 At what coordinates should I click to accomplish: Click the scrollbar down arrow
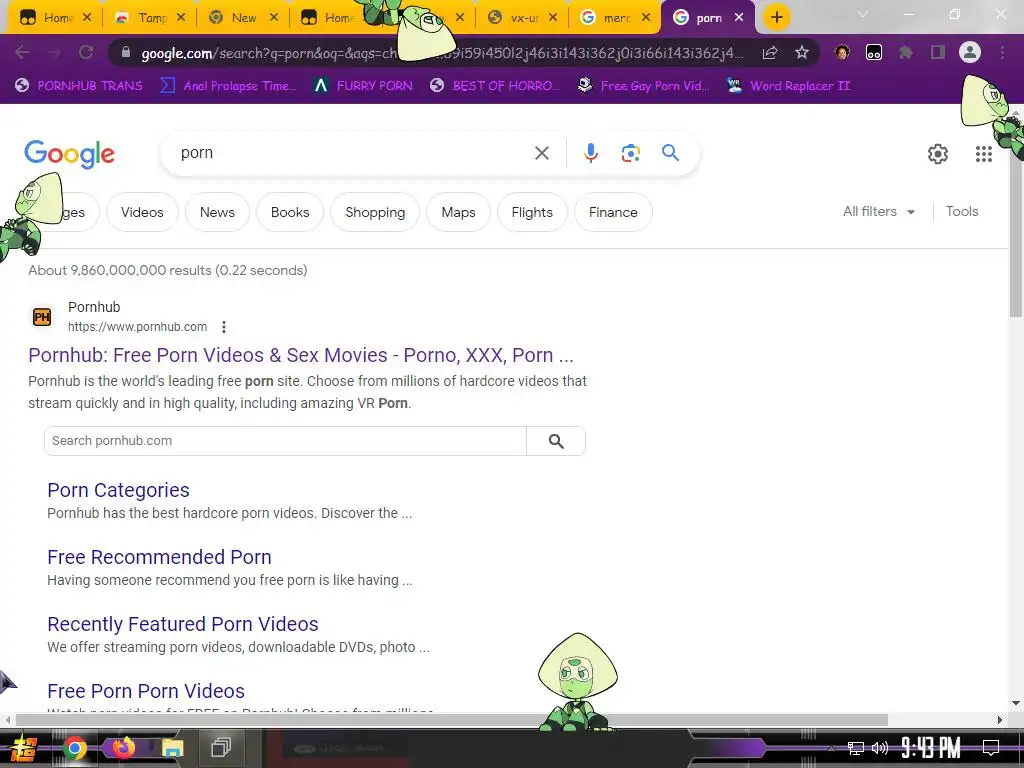(1016, 703)
